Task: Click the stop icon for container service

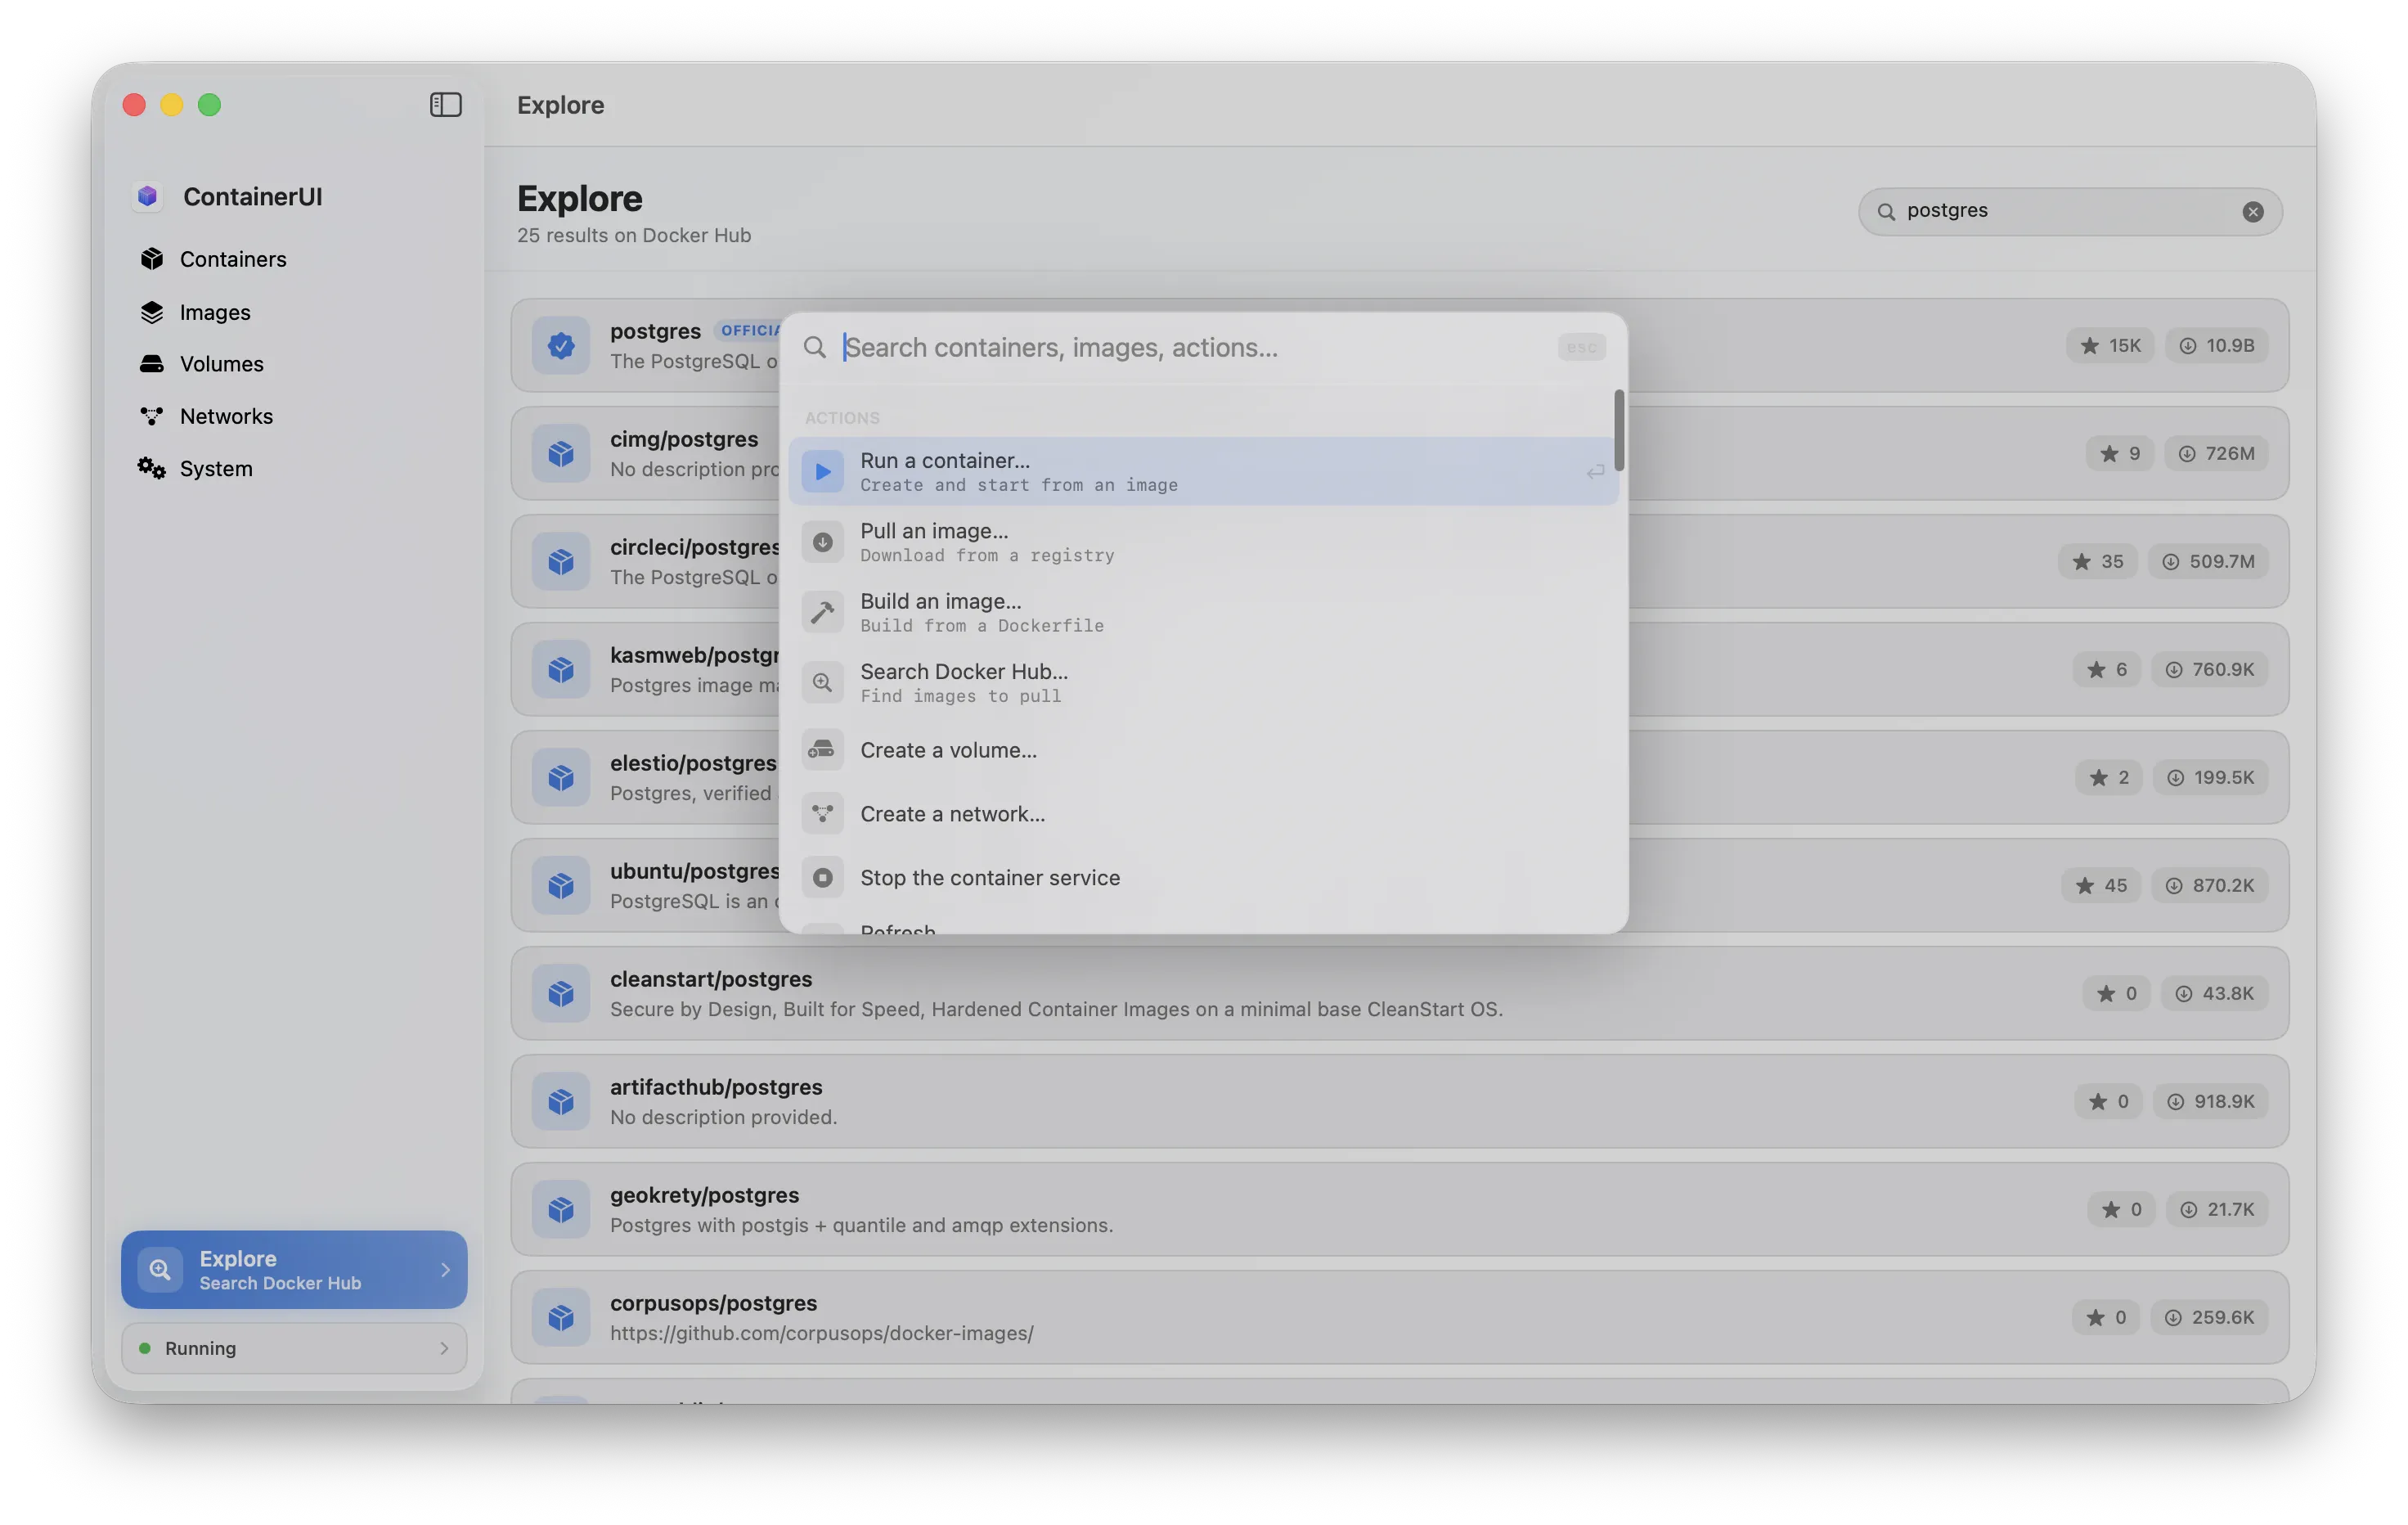Action: (823, 877)
